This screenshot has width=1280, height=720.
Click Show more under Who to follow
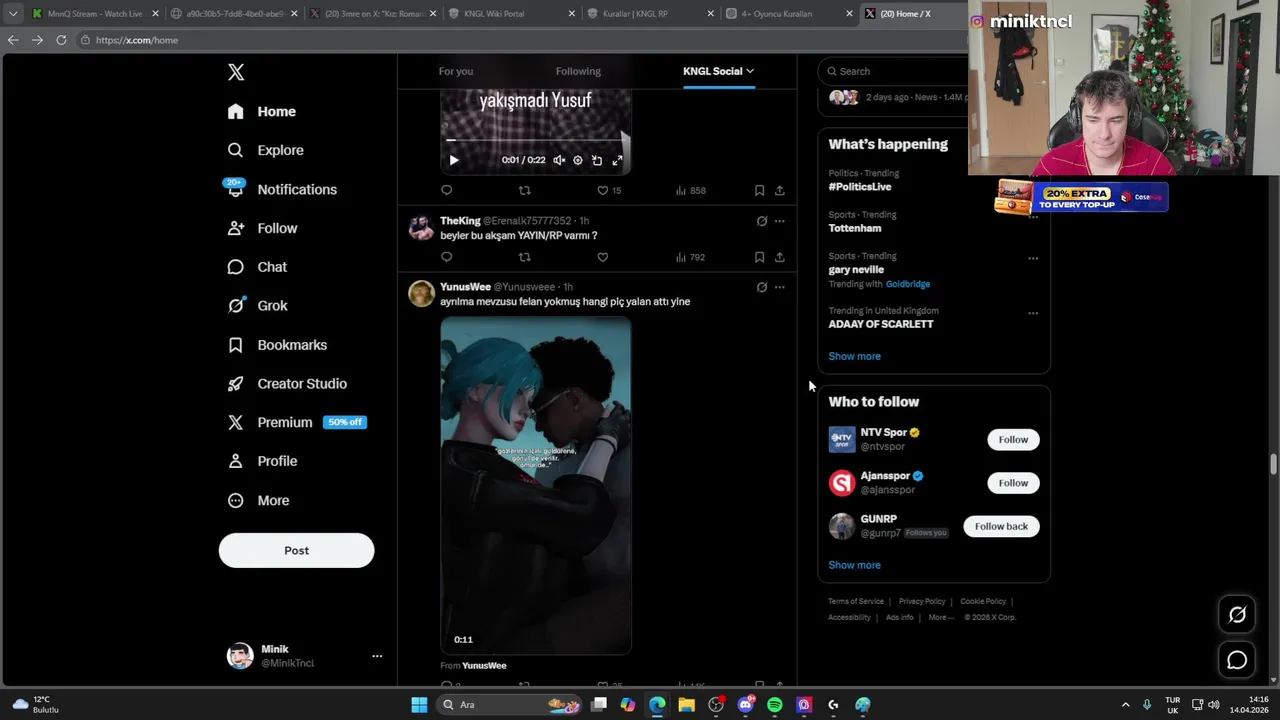[x=854, y=565]
